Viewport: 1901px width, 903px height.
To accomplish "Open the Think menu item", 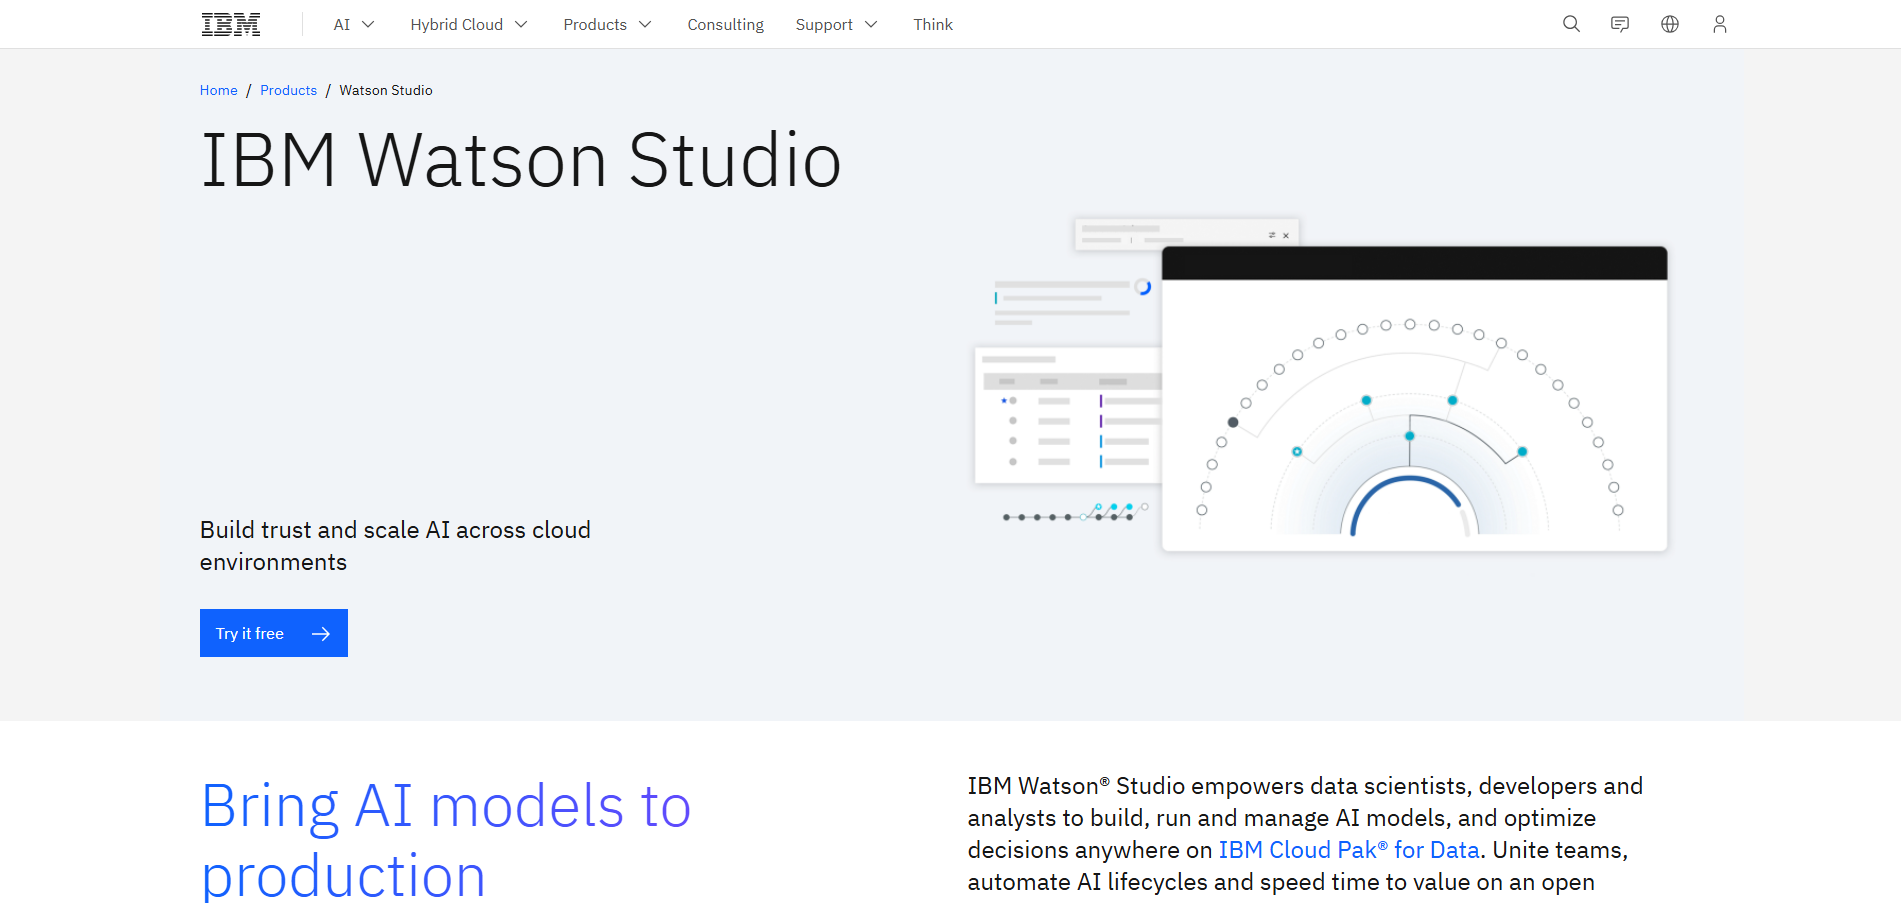I will [x=932, y=24].
